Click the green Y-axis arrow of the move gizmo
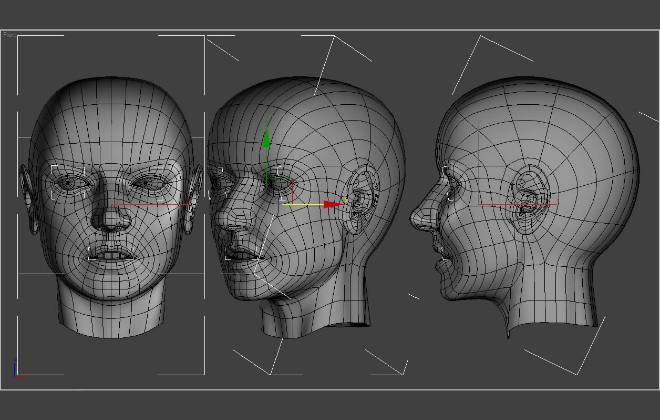The image size is (660, 420). point(266,140)
